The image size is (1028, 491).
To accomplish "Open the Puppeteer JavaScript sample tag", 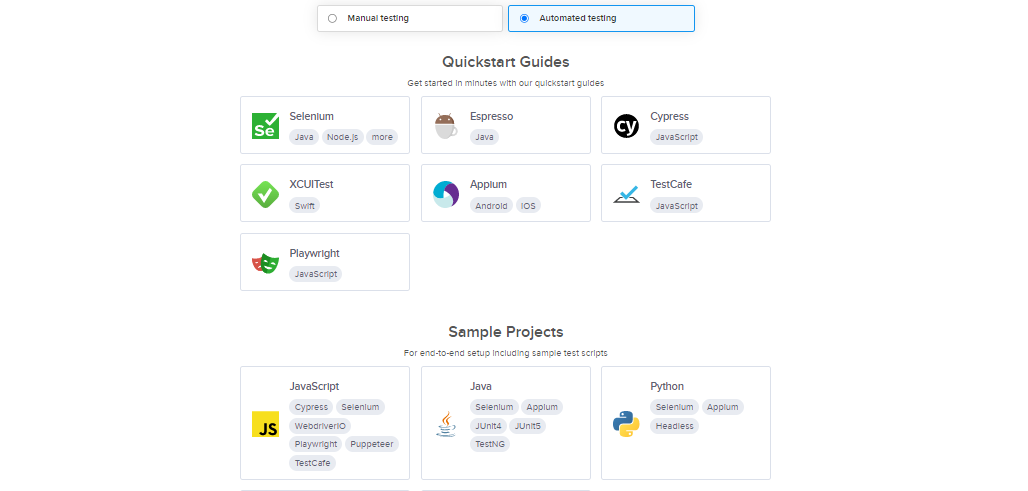I will point(372,444).
